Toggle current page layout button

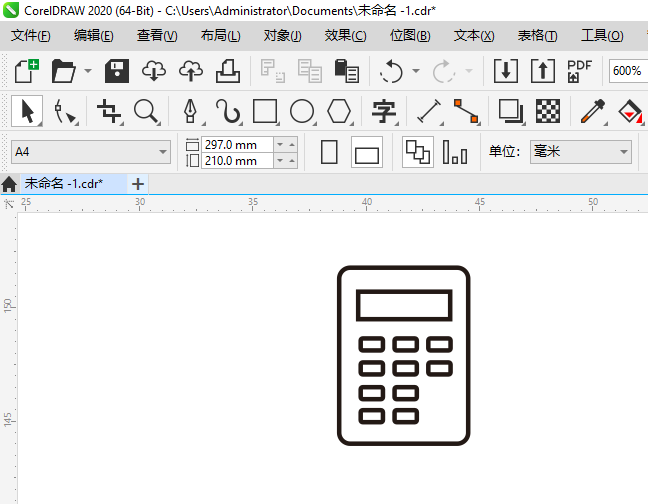455,152
